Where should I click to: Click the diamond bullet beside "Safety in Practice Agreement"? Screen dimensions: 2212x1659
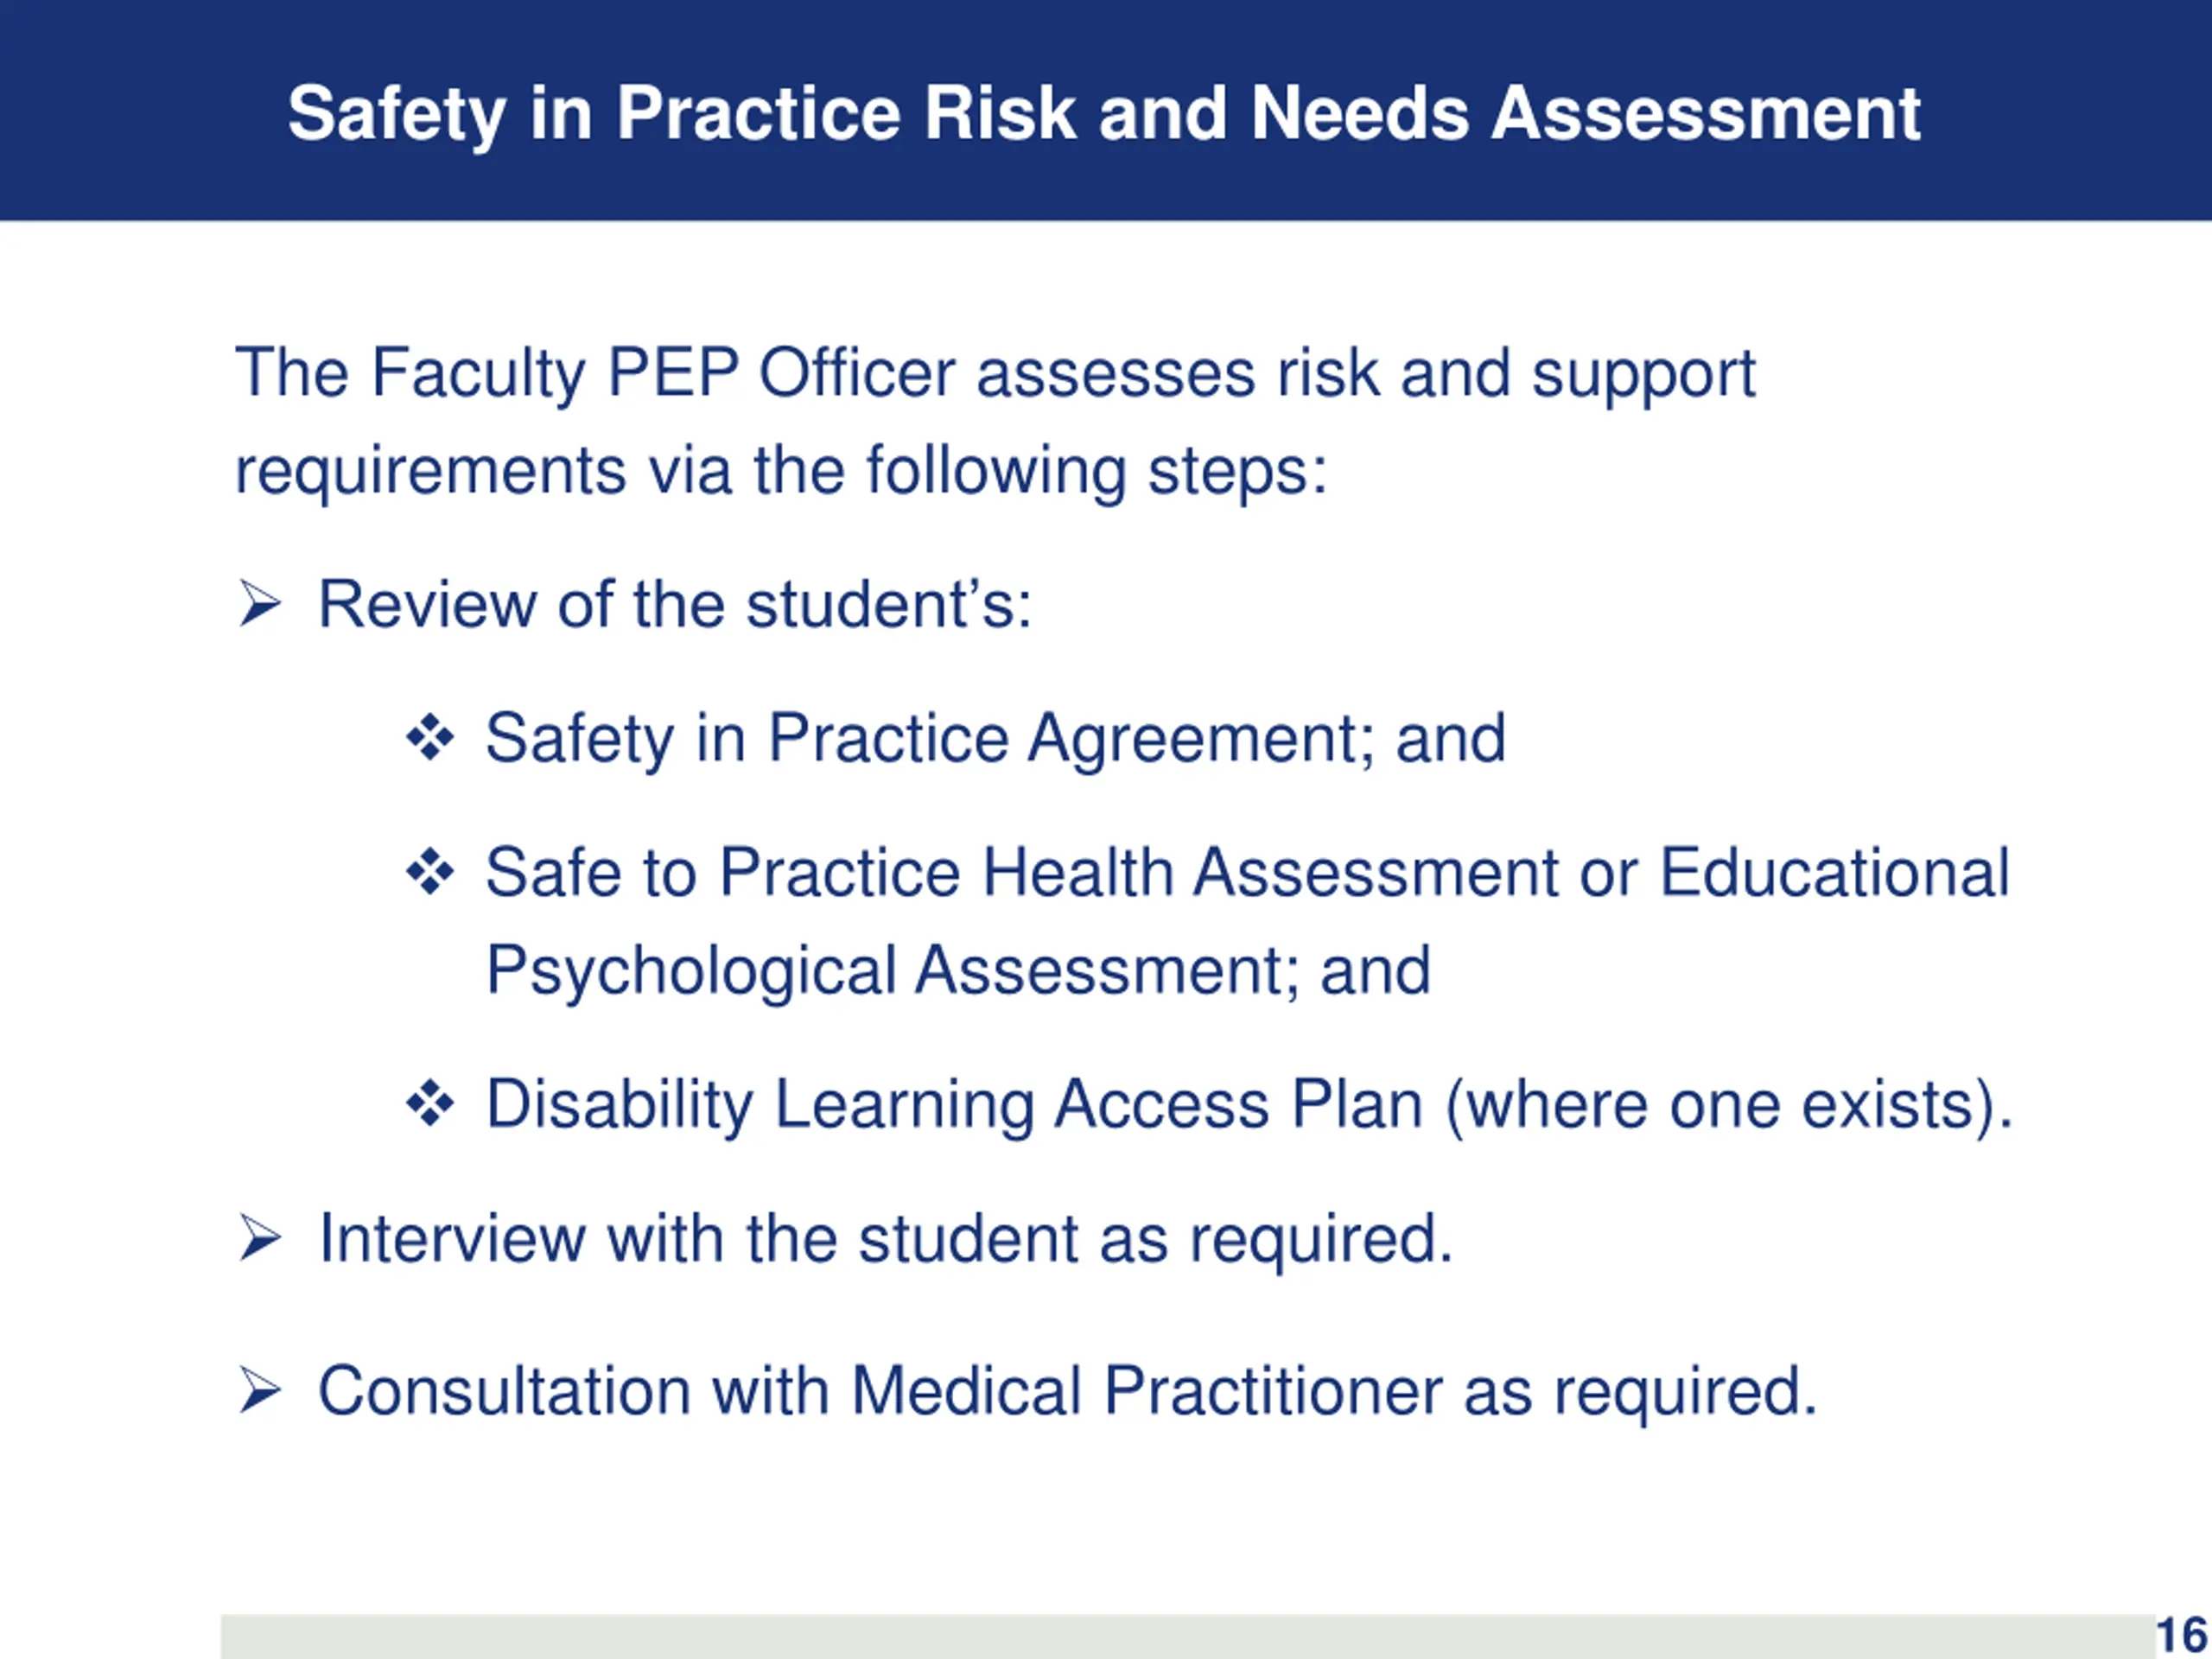430,739
